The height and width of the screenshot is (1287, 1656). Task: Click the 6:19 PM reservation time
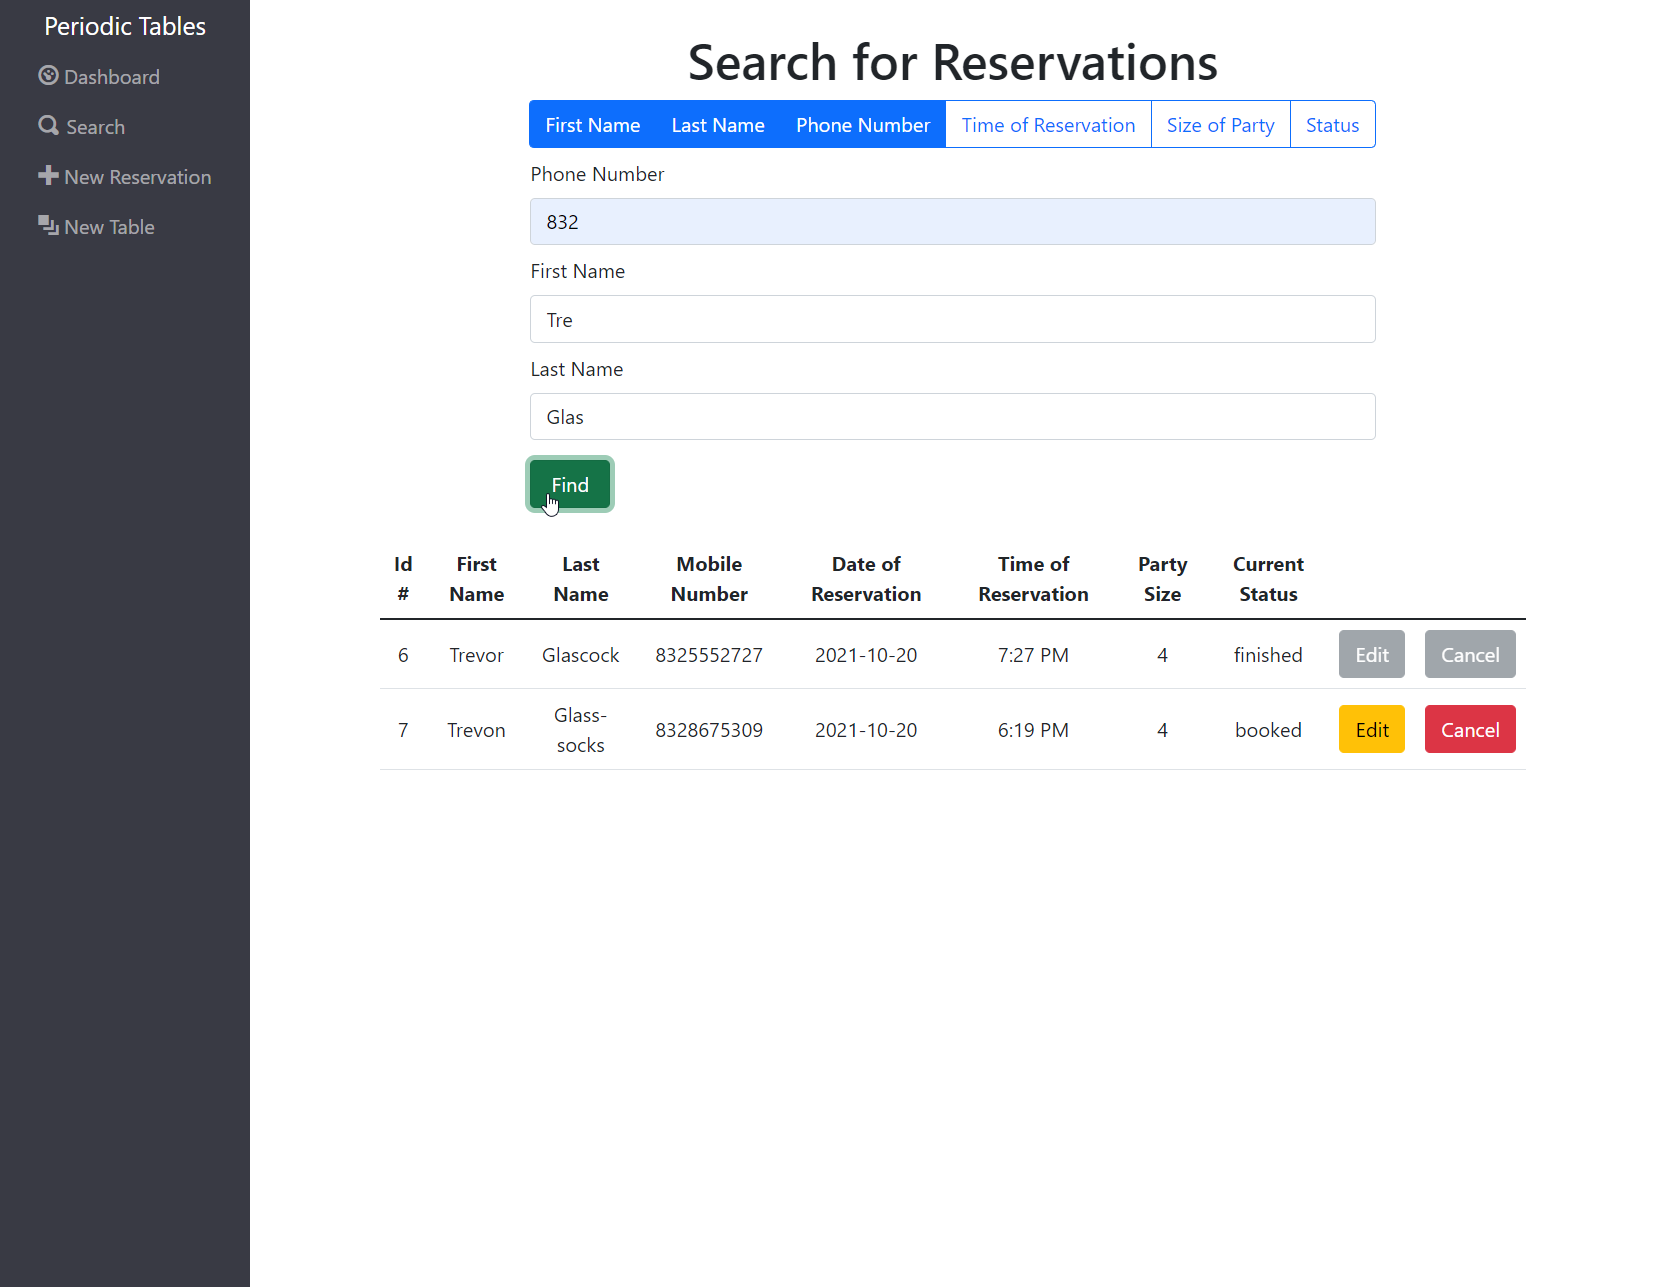tap(1033, 730)
